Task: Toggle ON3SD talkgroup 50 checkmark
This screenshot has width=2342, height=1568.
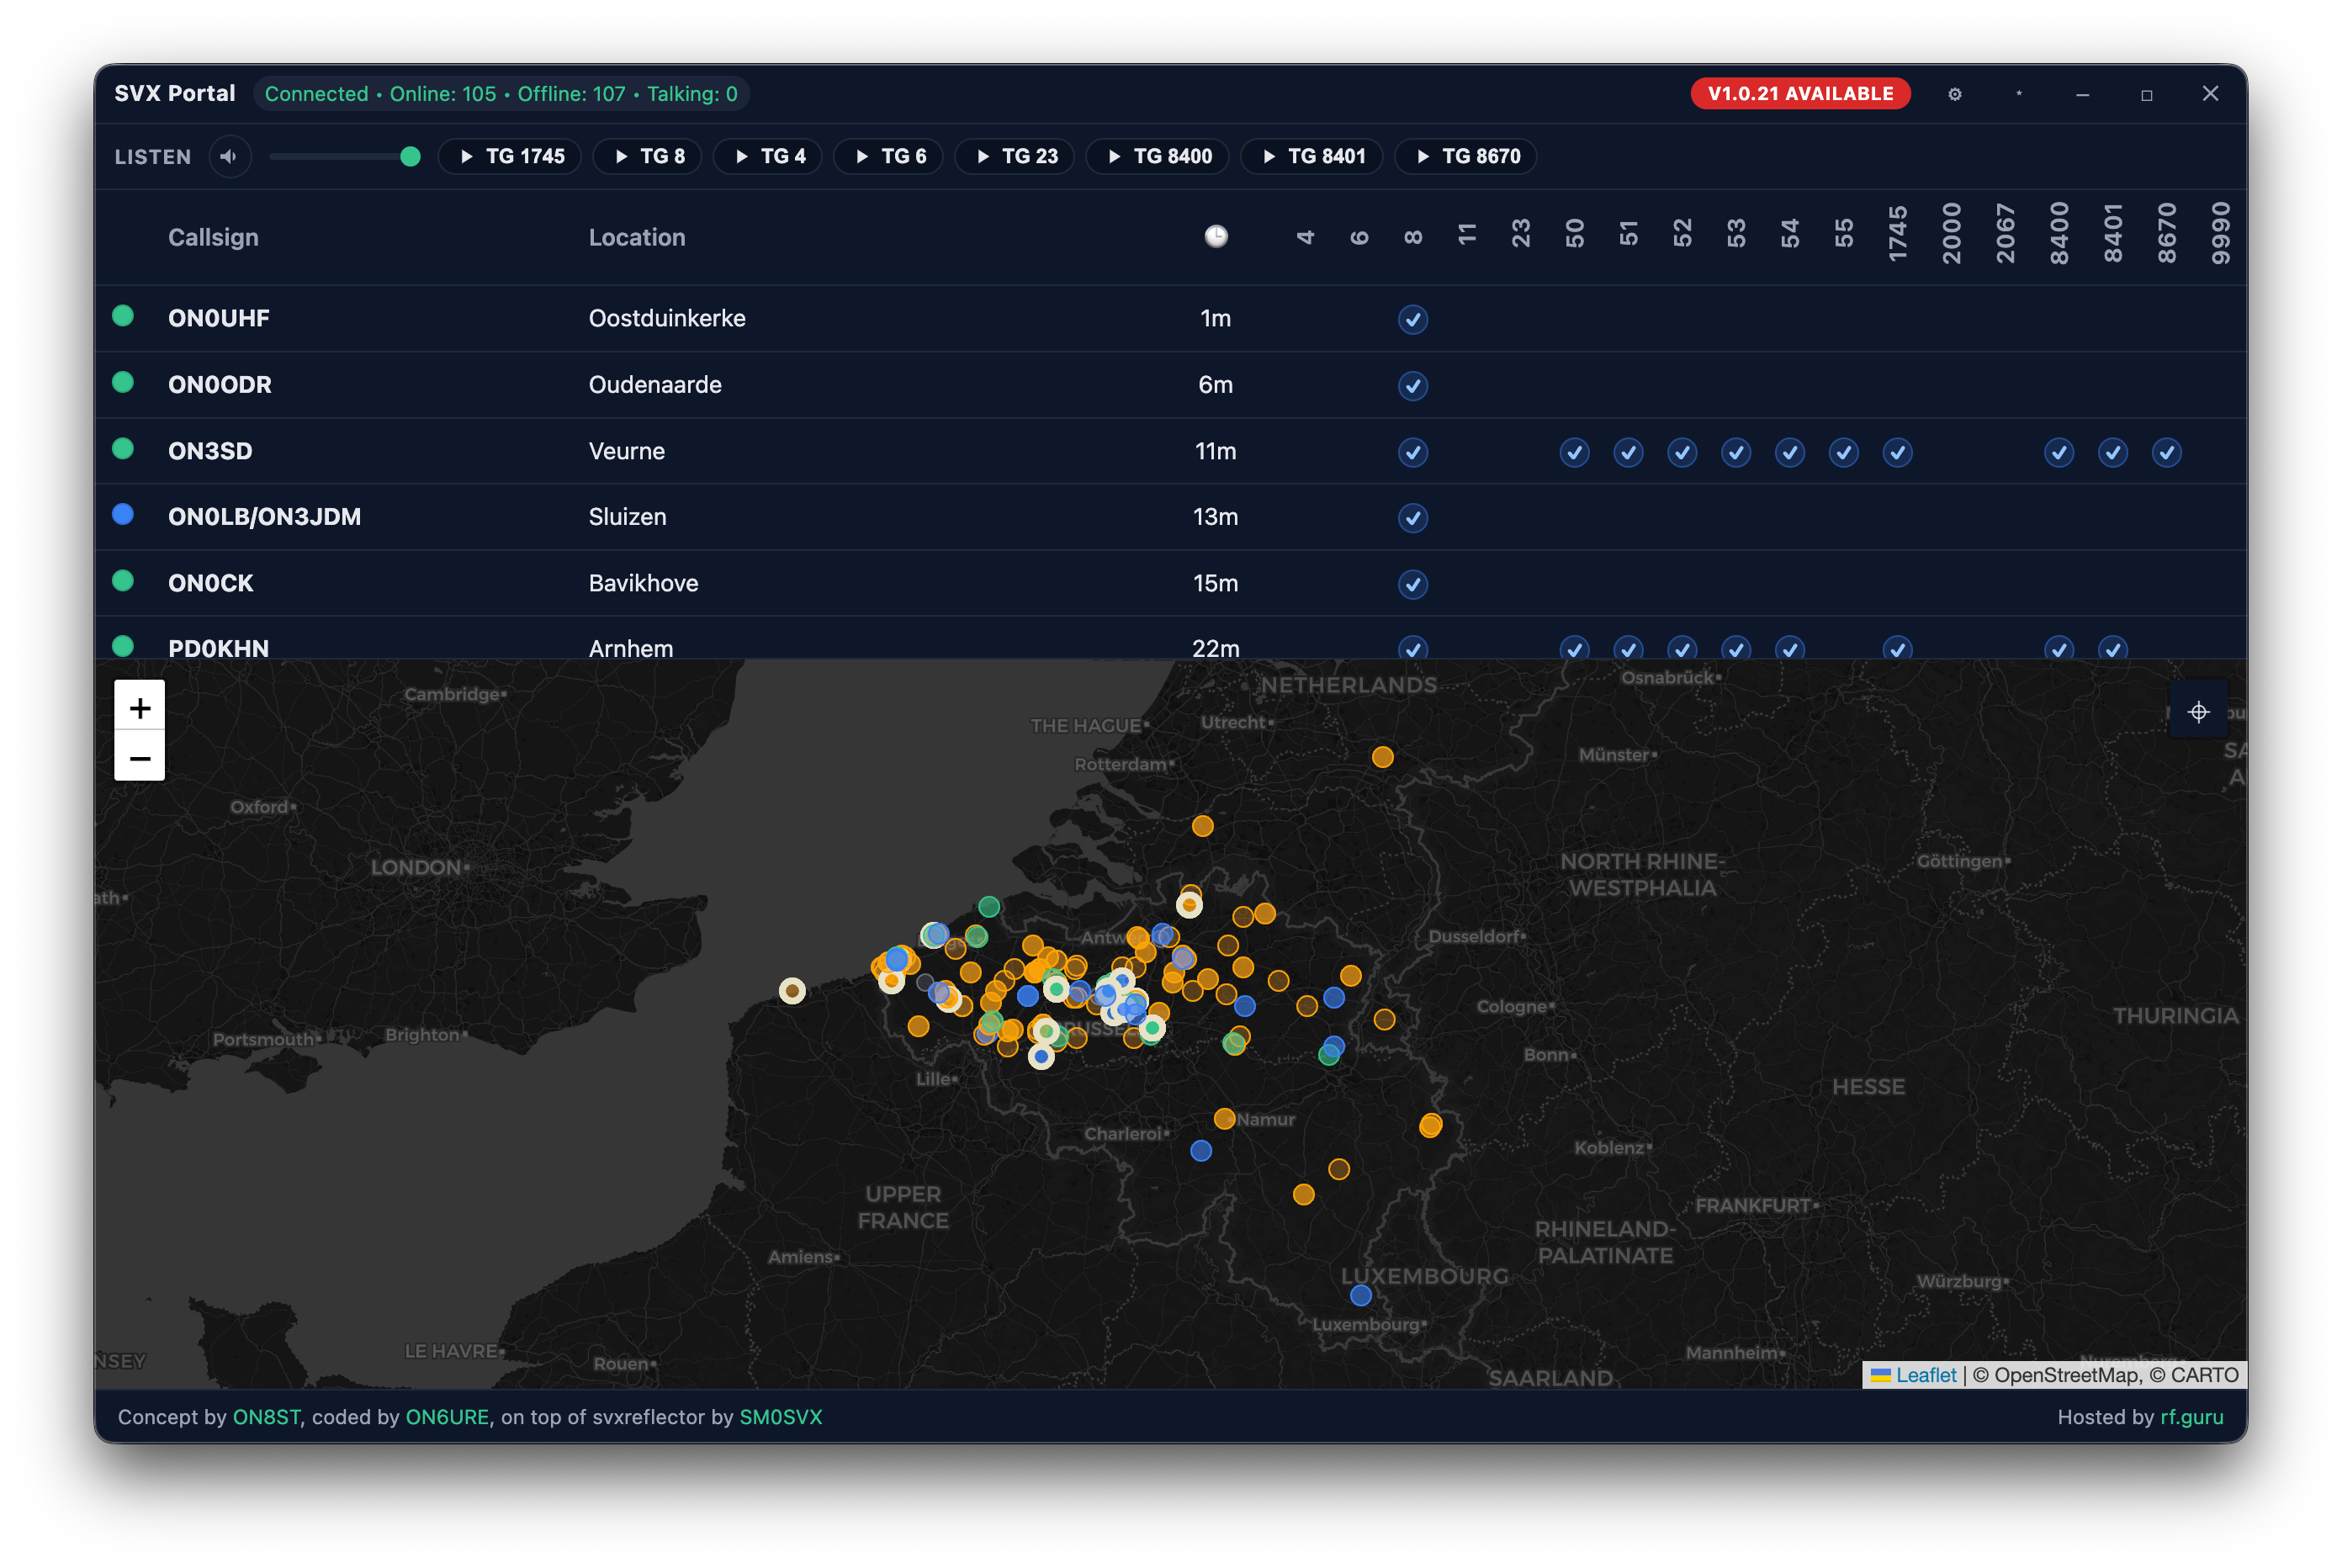Action: click(x=1574, y=452)
